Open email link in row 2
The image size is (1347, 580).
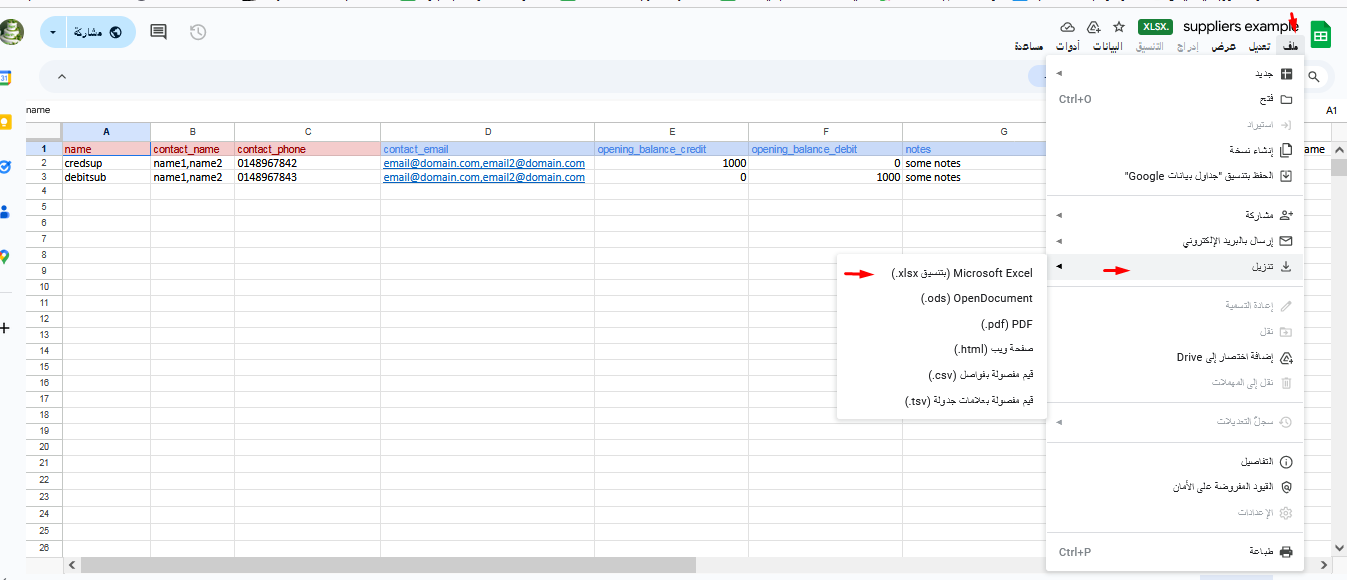484,163
